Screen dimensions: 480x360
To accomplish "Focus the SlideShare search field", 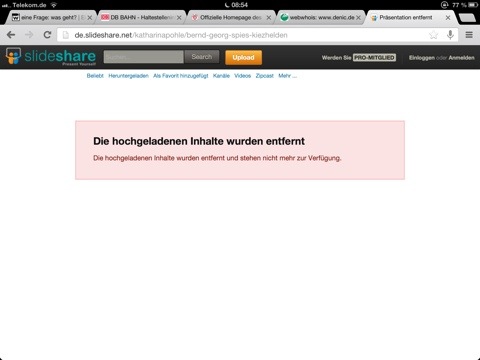I will [143, 57].
